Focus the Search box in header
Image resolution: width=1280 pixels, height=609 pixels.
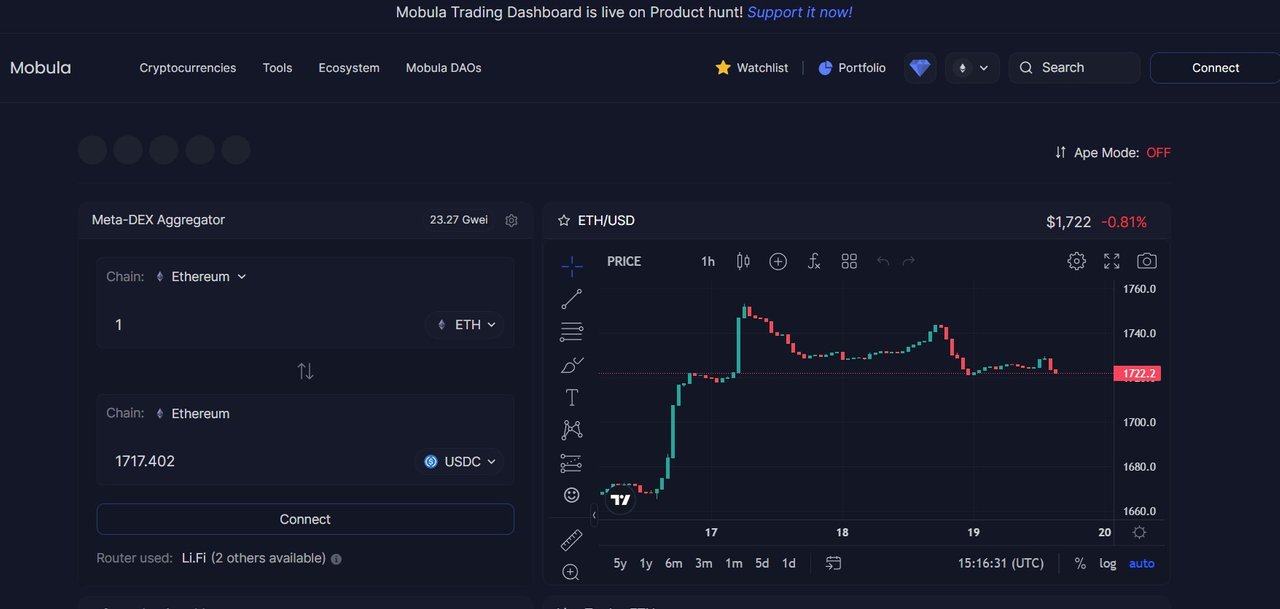(1074, 68)
